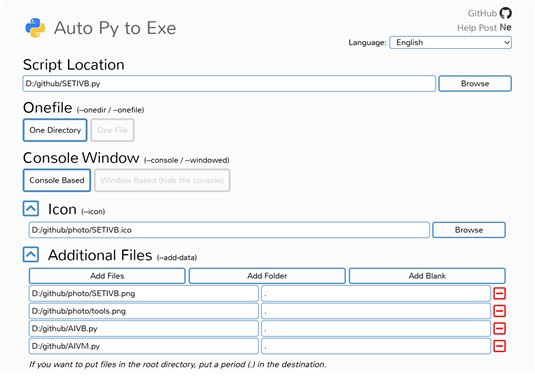Edit destination field for tools.png row
Viewport: 535px width, 376px height.
pyautogui.click(x=376, y=311)
